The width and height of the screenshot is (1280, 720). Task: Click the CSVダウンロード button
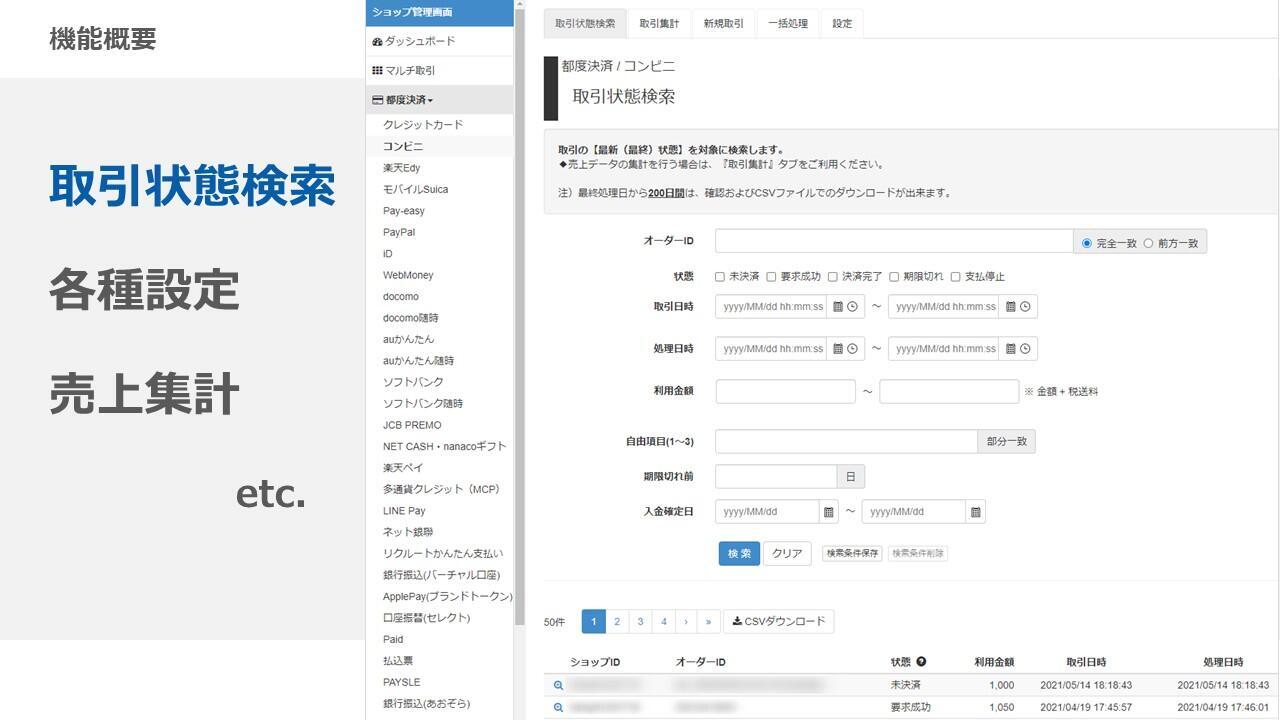coord(779,621)
